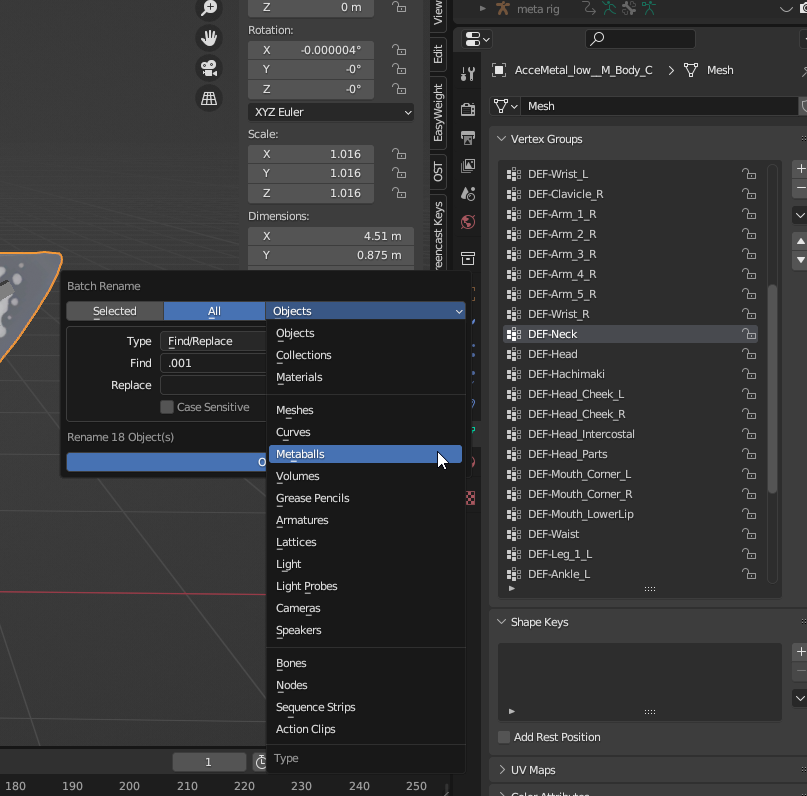The image size is (807, 796).
Task: Toggle lock on Scale X
Action: (x=399, y=154)
